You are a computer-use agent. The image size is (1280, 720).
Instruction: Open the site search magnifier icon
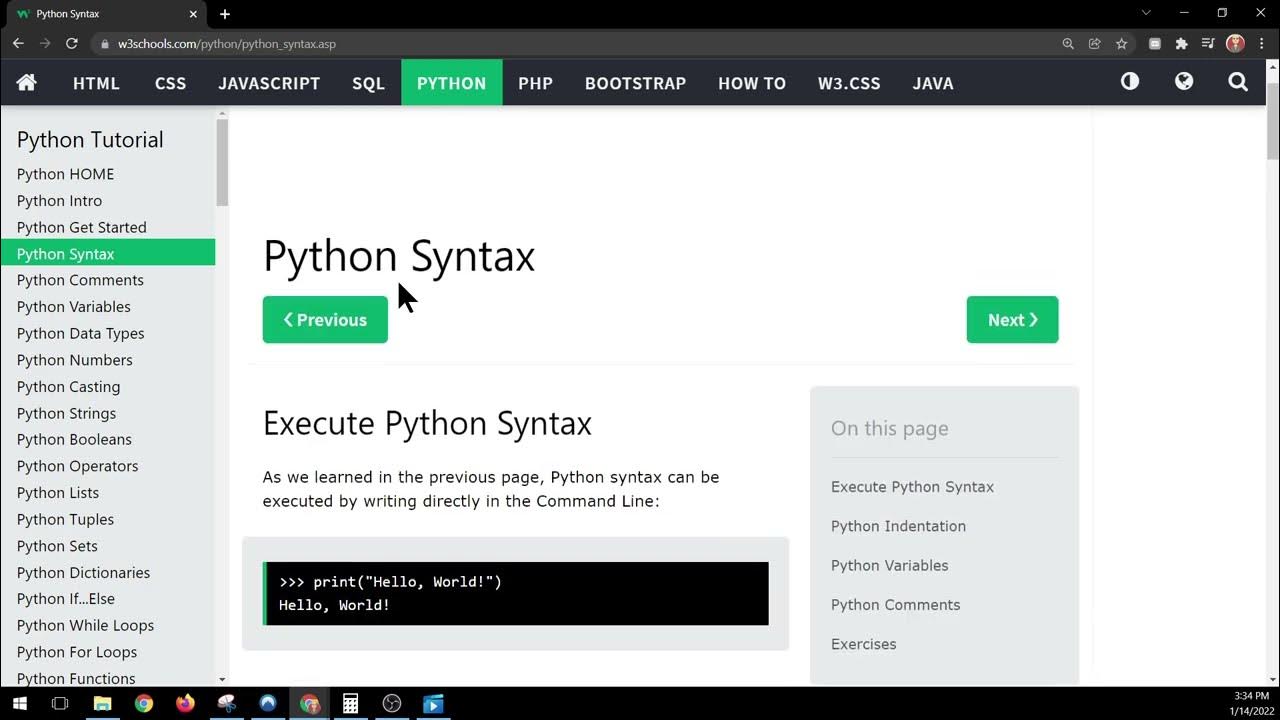click(x=1238, y=82)
